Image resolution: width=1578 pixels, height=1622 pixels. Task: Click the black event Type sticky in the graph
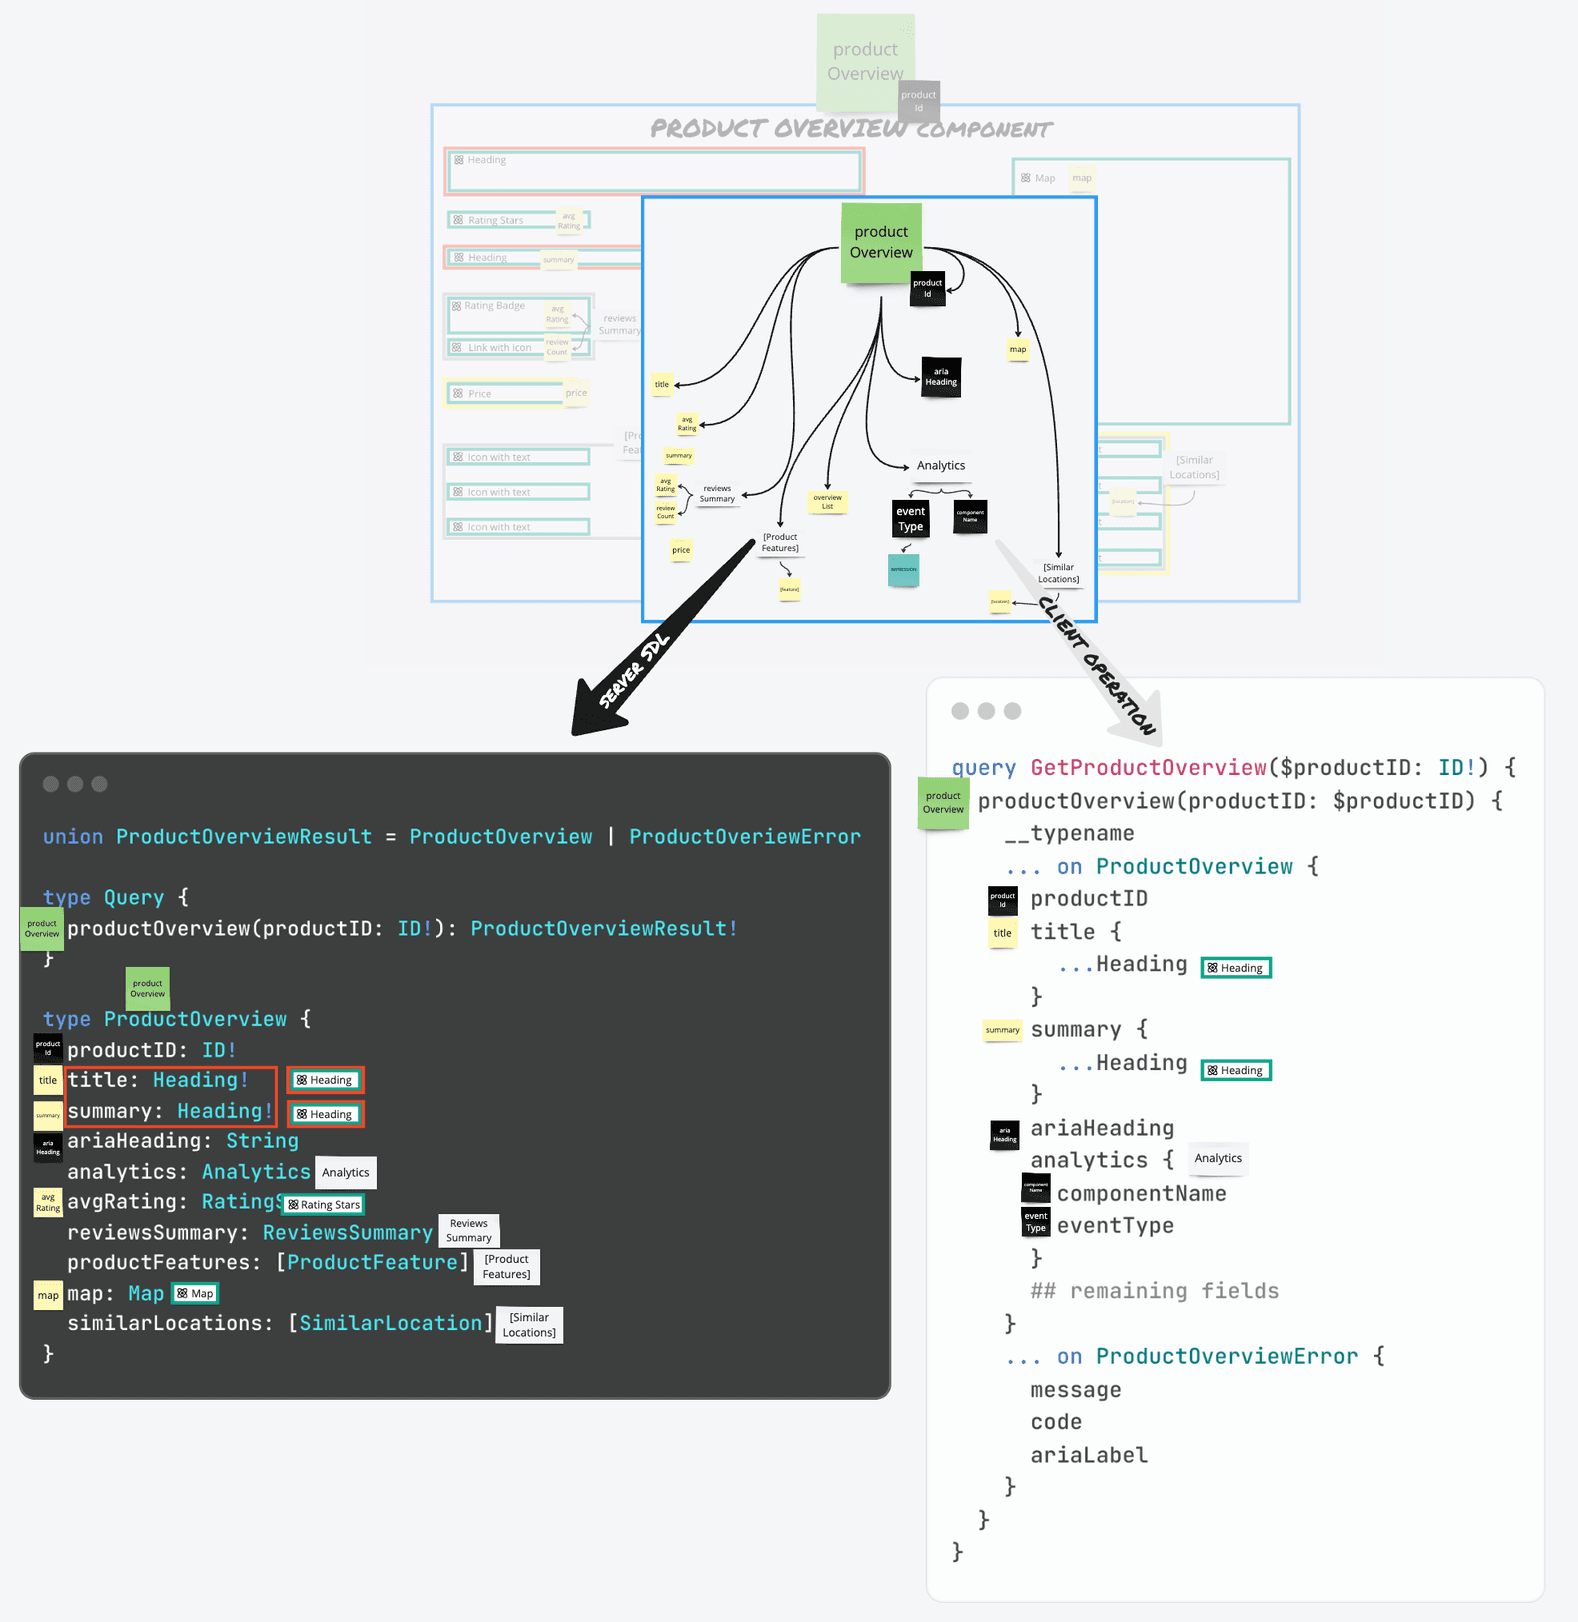tap(910, 518)
